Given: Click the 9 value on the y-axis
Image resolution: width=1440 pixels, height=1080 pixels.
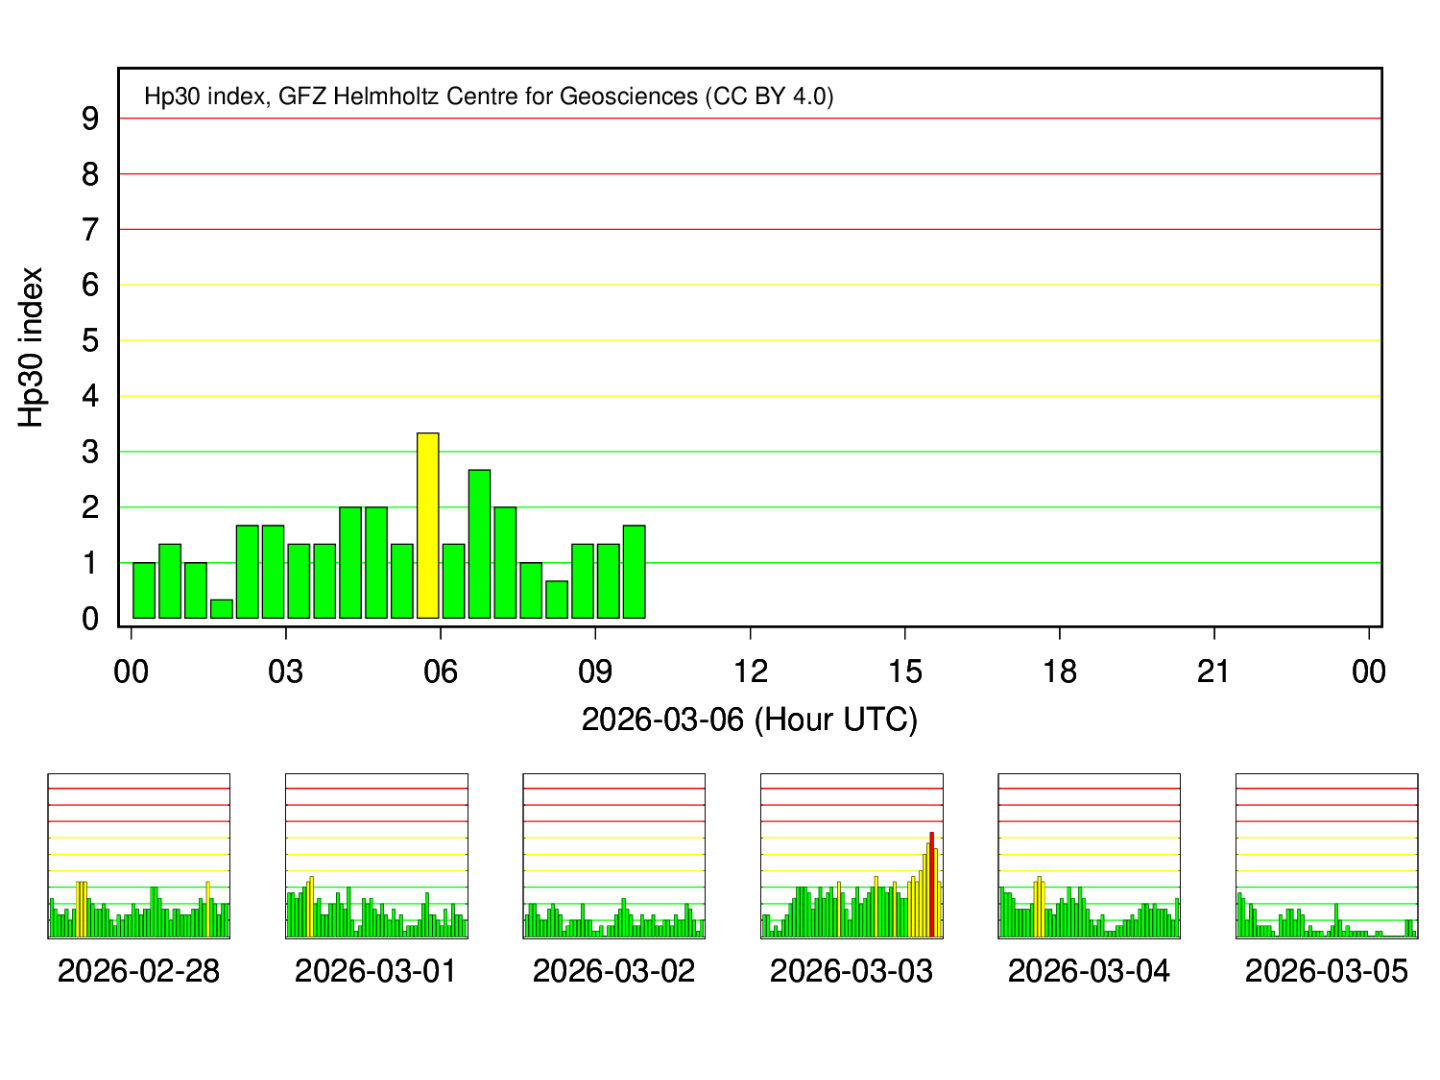Looking at the screenshot, I should pyautogui.click(x=91, y=119).
